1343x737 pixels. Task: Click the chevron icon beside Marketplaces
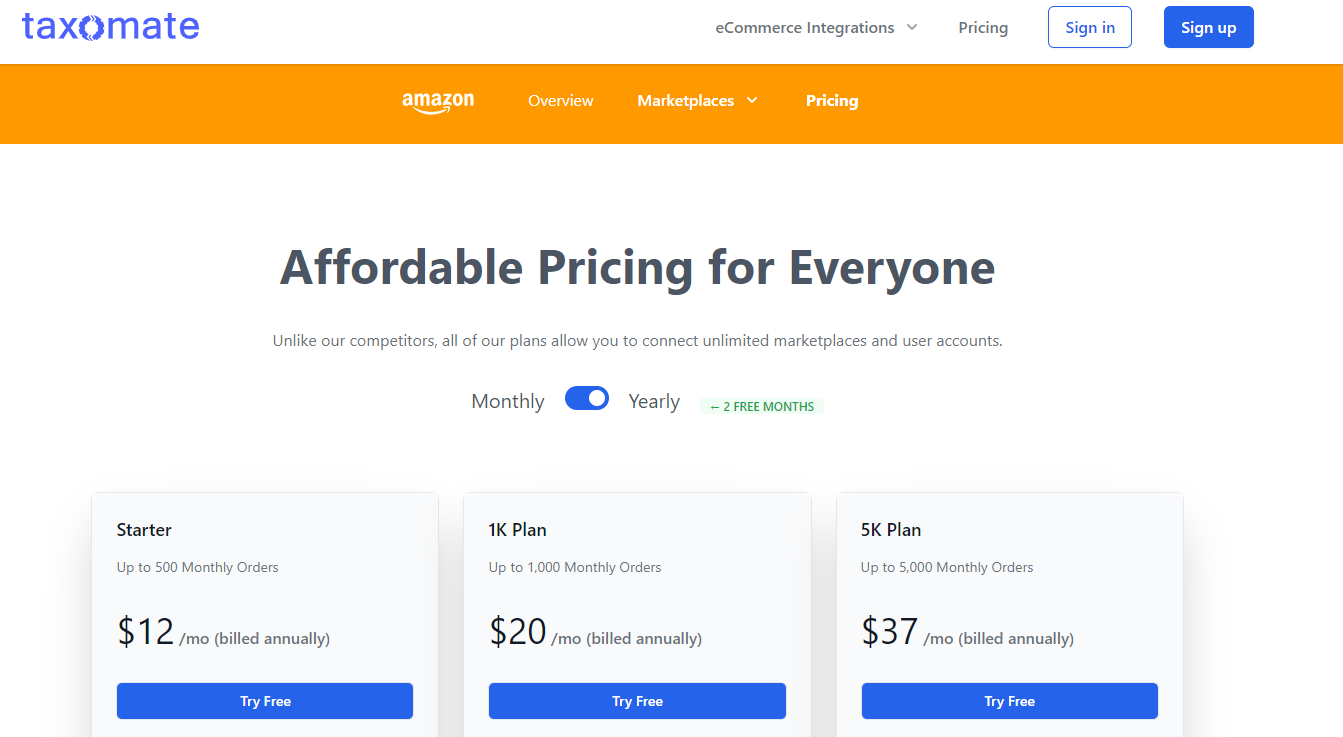click(752, 101)
